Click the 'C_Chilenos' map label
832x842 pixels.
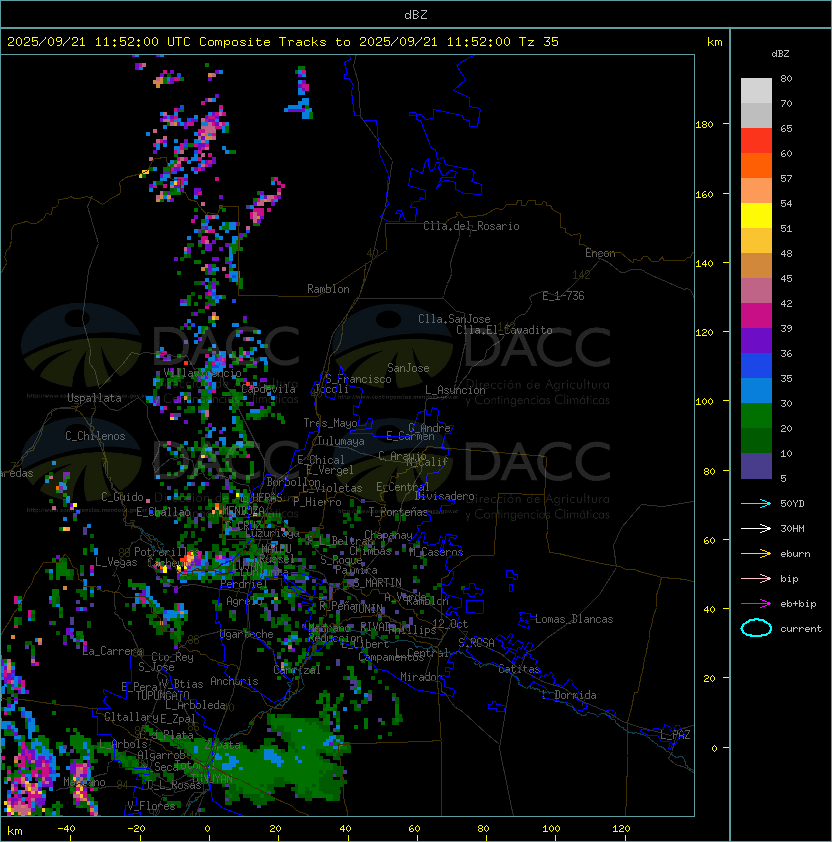[x=95, y=436]
